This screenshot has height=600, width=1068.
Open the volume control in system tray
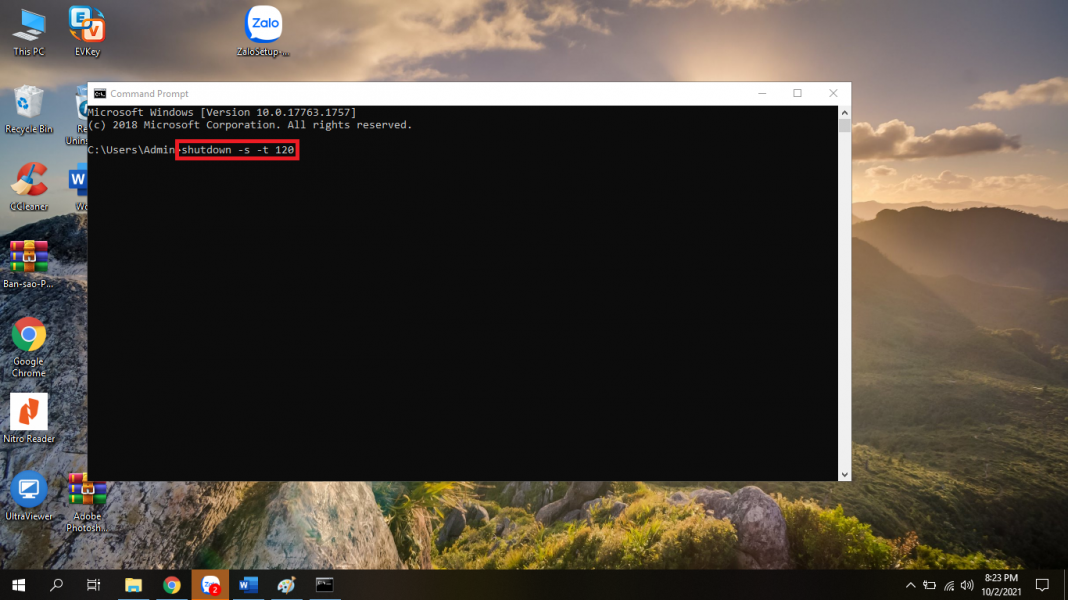pos(967,585)
